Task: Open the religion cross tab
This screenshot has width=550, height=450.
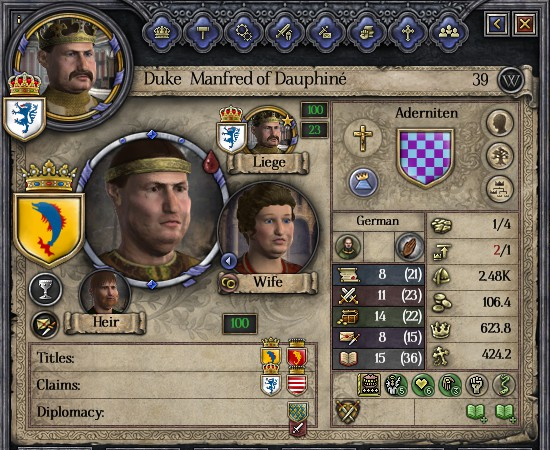Action: (408, 33)
